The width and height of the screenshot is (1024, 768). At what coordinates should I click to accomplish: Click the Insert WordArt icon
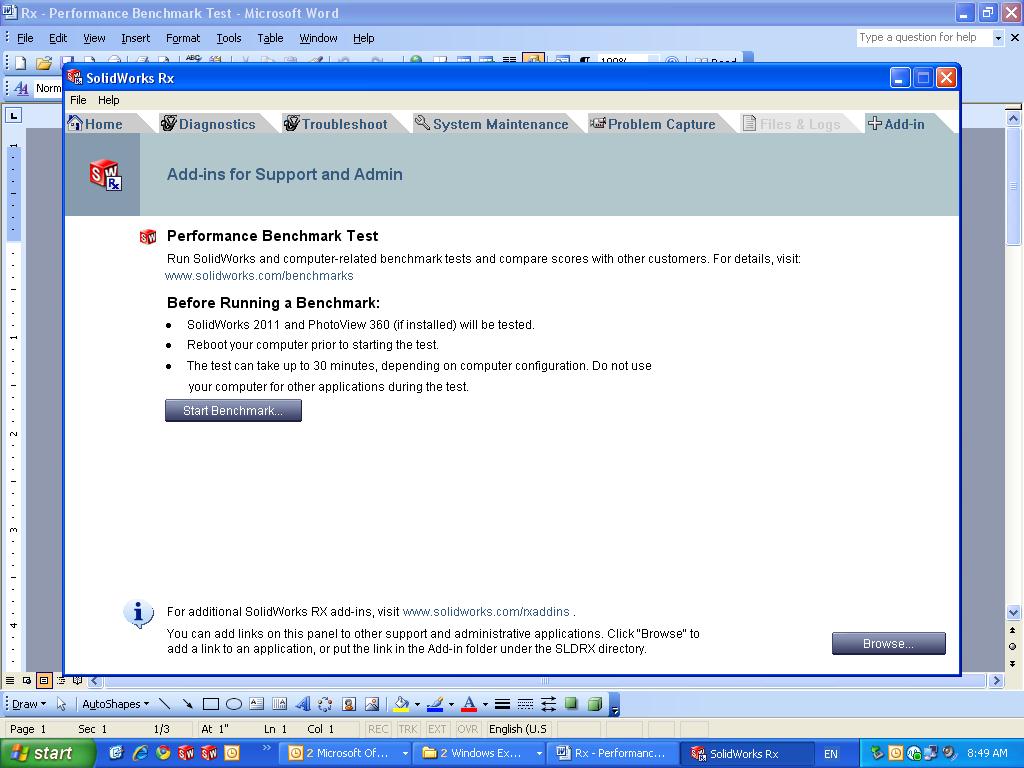(302, 704)
